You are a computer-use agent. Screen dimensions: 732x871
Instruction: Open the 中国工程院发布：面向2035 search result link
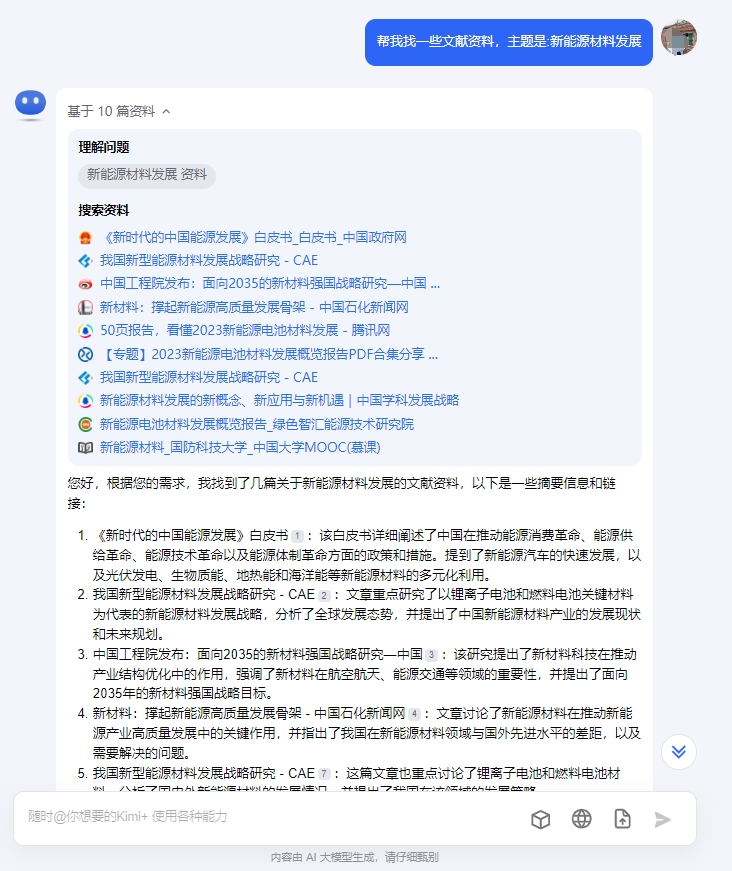point(270,284)
